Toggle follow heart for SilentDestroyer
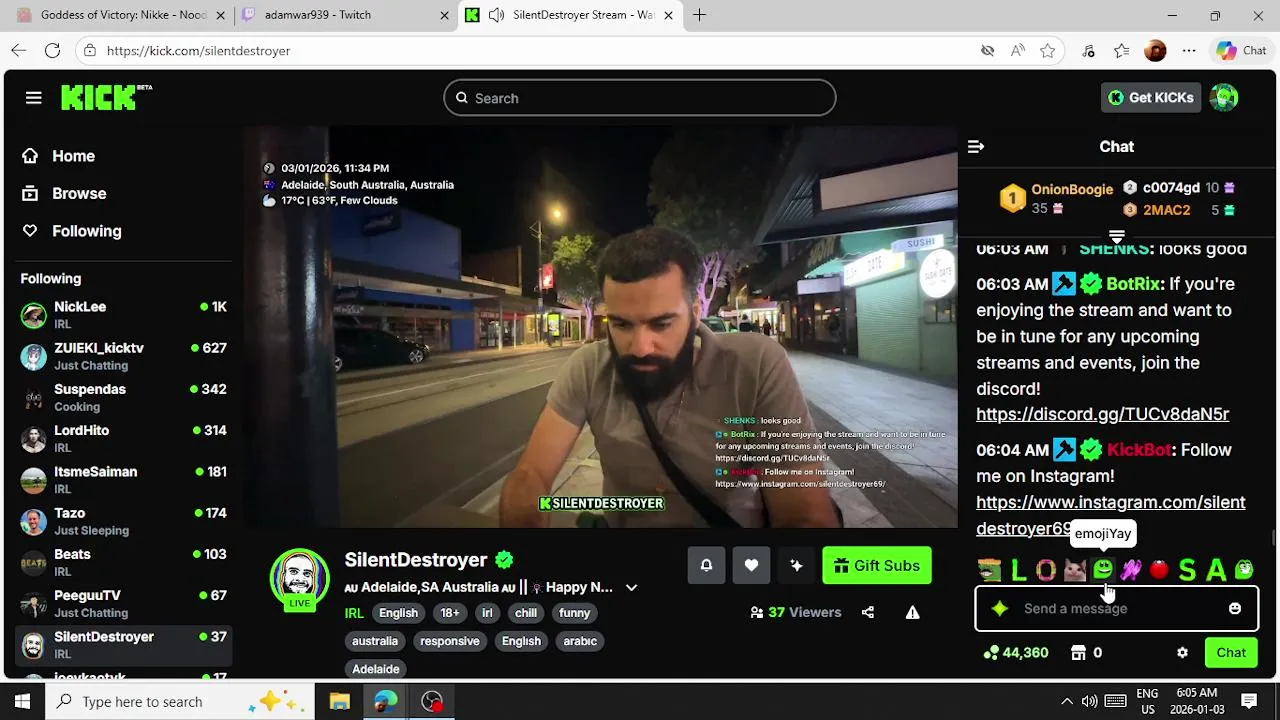The width and height of the screenshot is (1280, 720). pyautogui.click(x=751, y=566)
